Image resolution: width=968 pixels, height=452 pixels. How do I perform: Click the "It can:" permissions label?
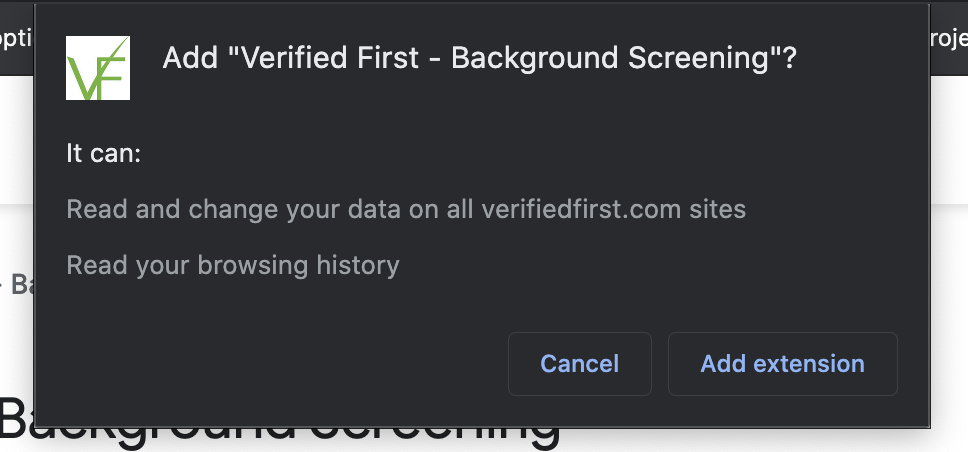coord(104,153)
